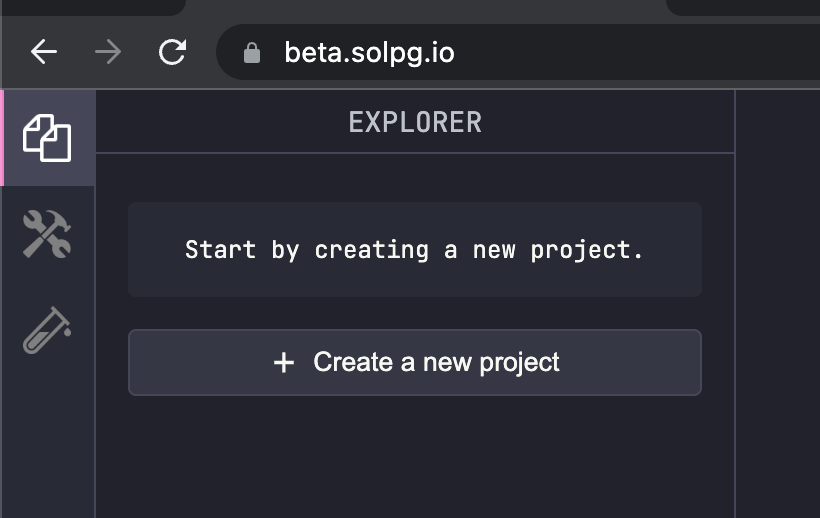Open the Explorer files sidebar icon

47,138
